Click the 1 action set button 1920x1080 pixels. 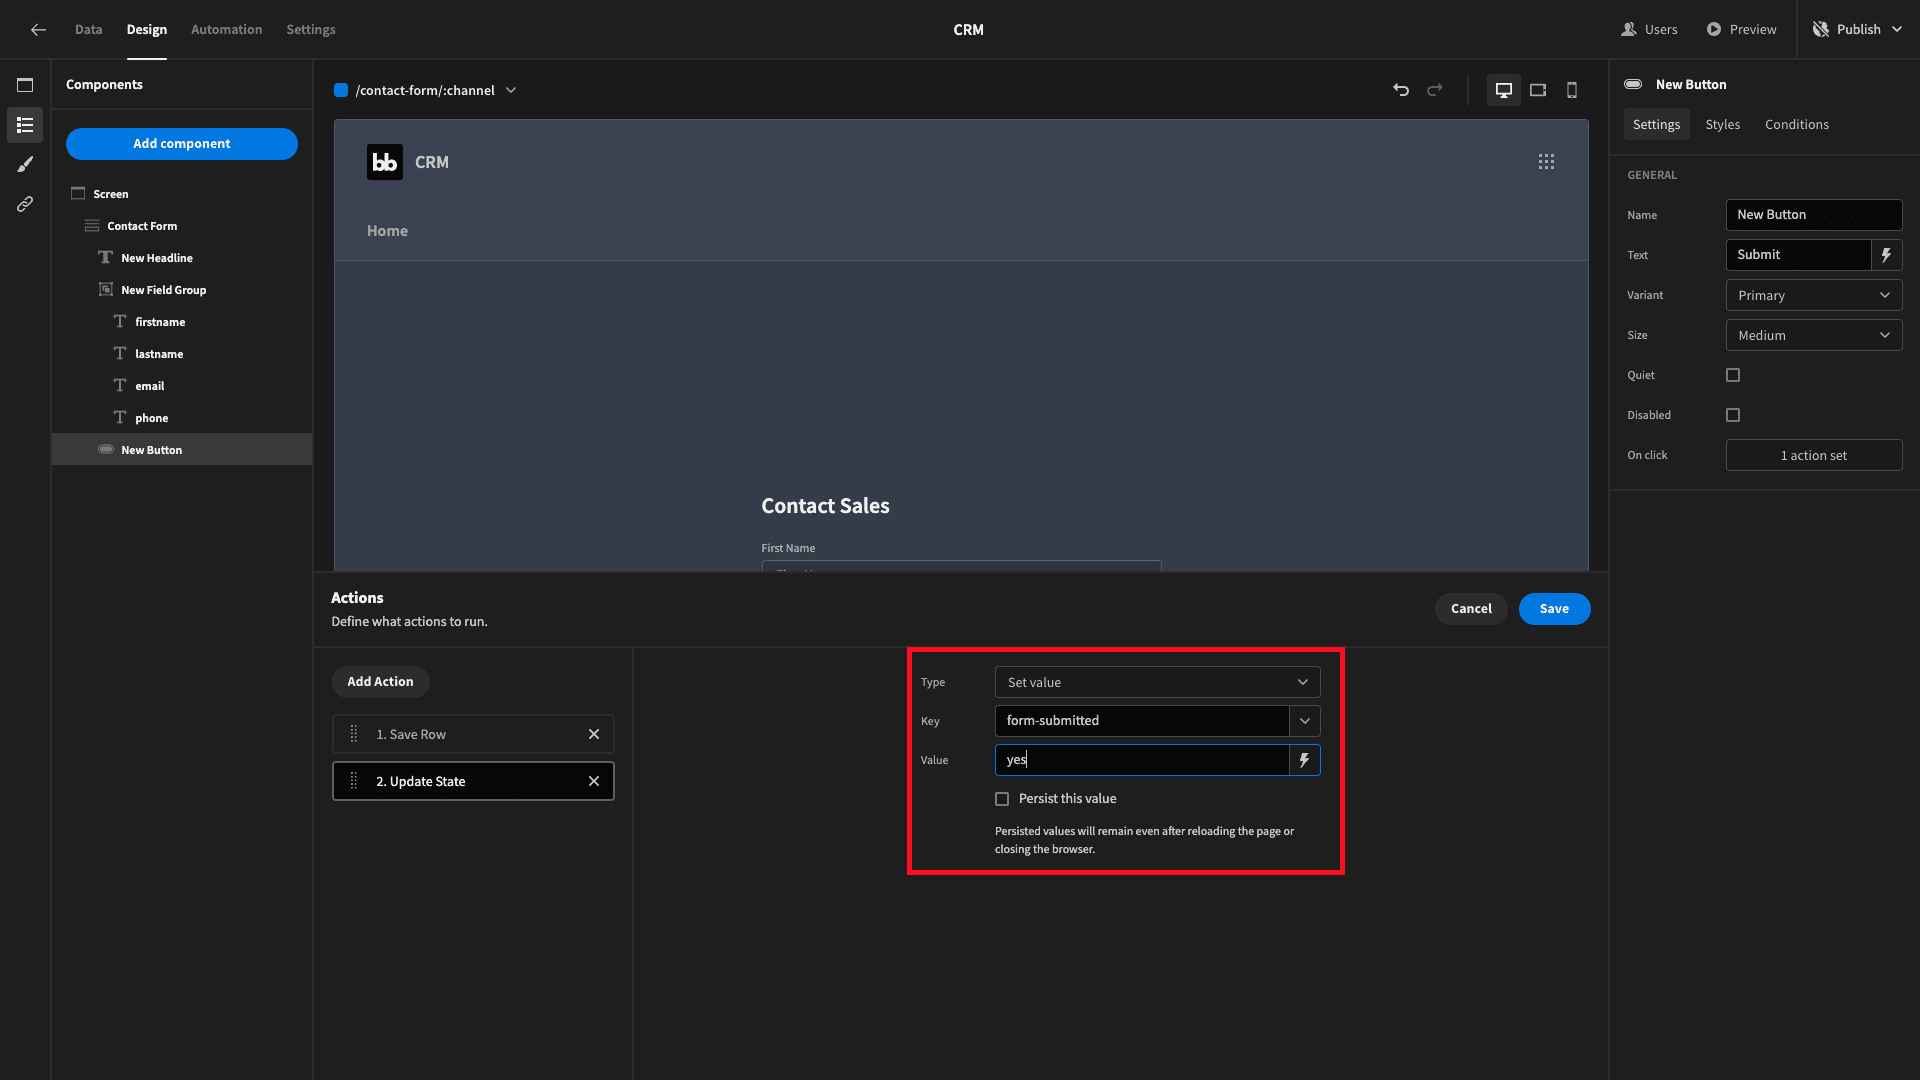(x=1814, y=455)
